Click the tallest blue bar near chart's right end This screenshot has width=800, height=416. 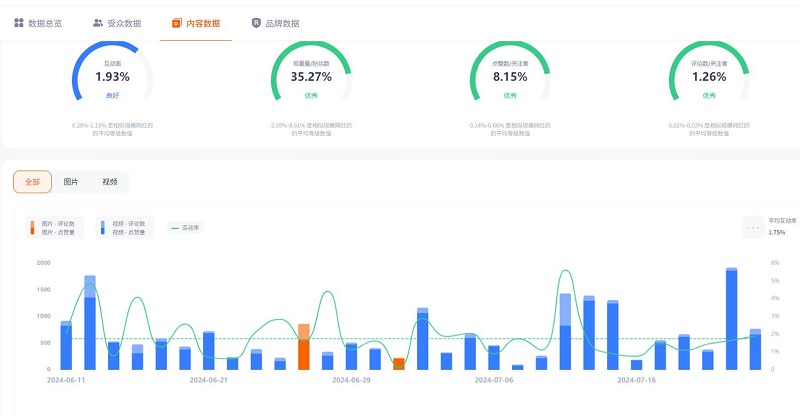[x=732, y=320]
